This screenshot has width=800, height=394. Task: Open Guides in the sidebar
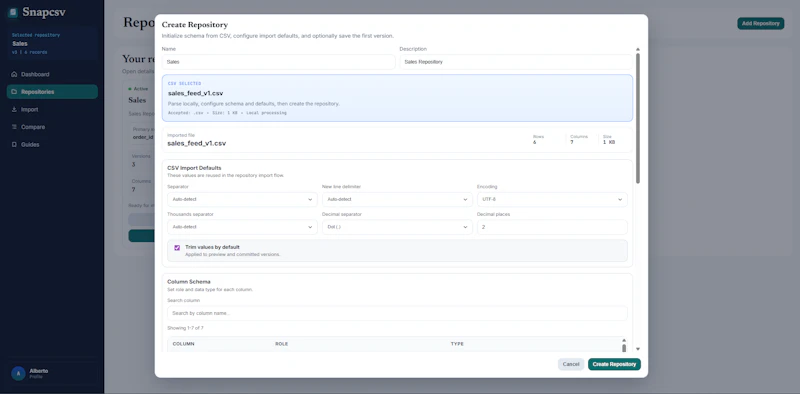click(52, 144)
